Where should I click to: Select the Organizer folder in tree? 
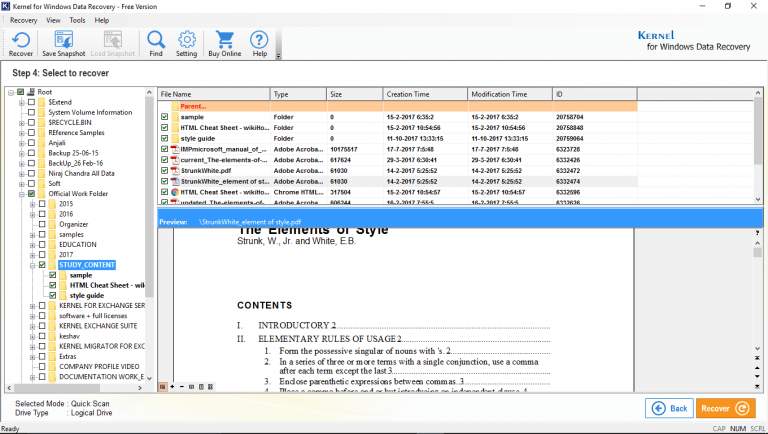click(73, 224)
